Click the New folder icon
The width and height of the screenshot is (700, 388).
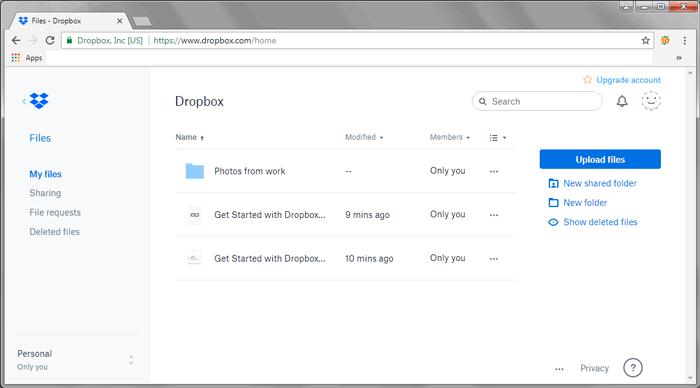coord(553,203)
